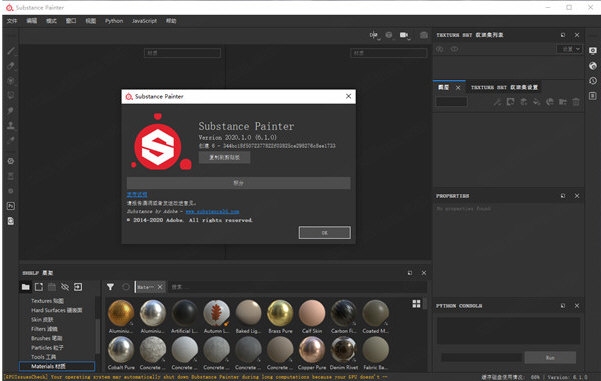This screenshot has width=601, height=381.
Task: Click the blue link above feedback text
Action: click(137, 194)
